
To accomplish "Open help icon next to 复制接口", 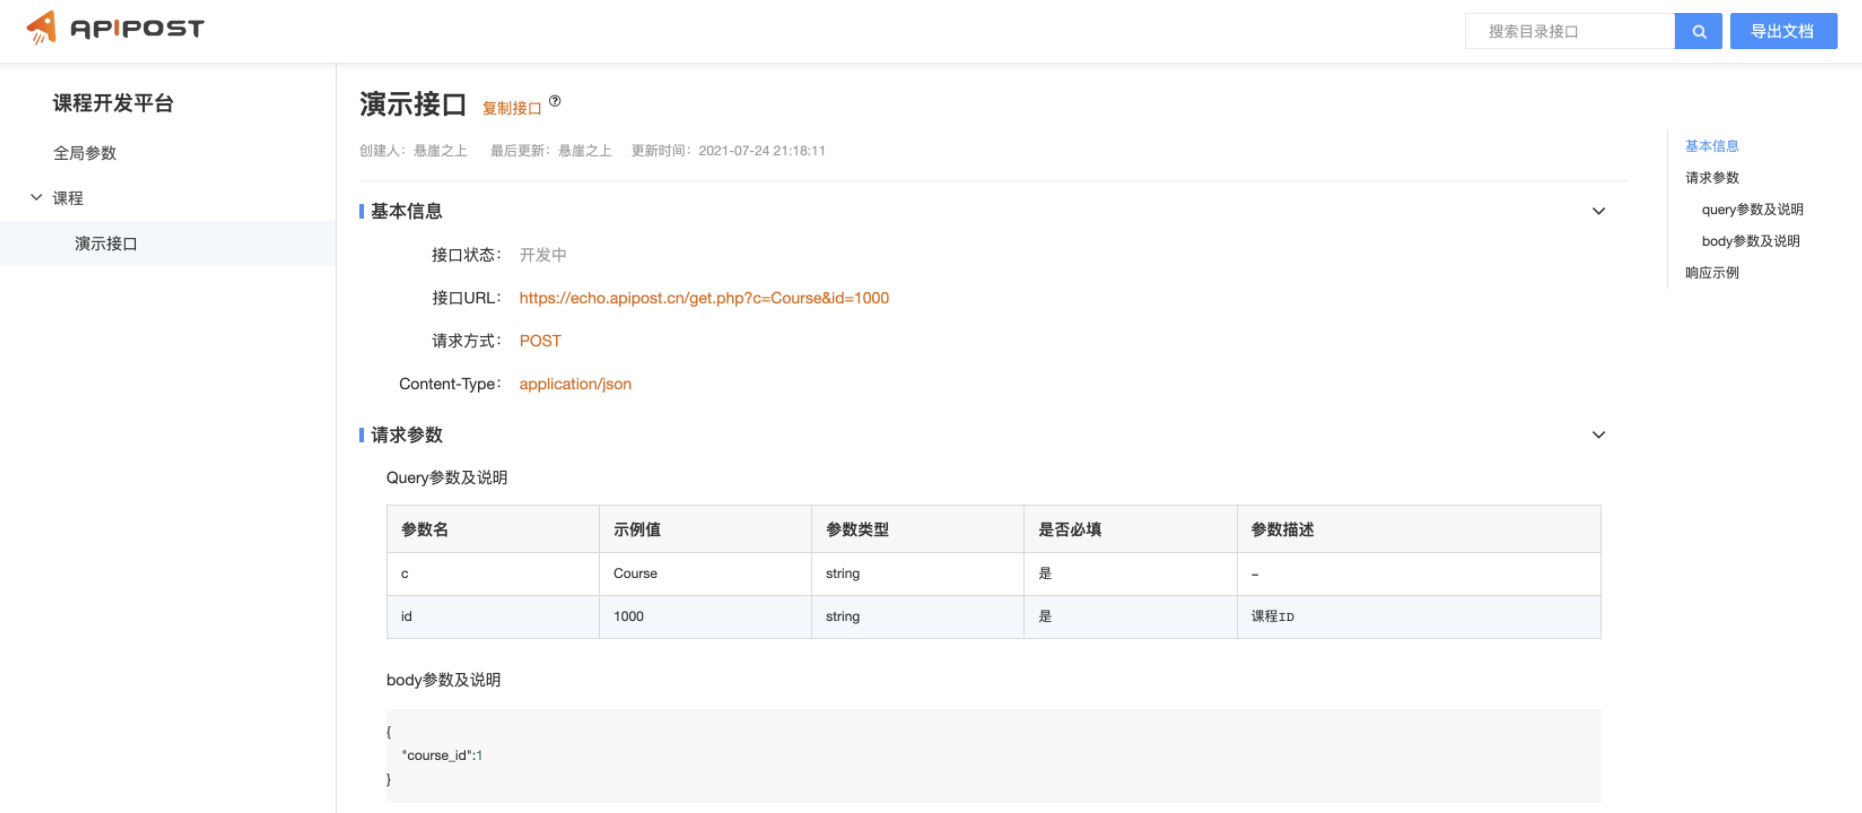I will (555, 101).
